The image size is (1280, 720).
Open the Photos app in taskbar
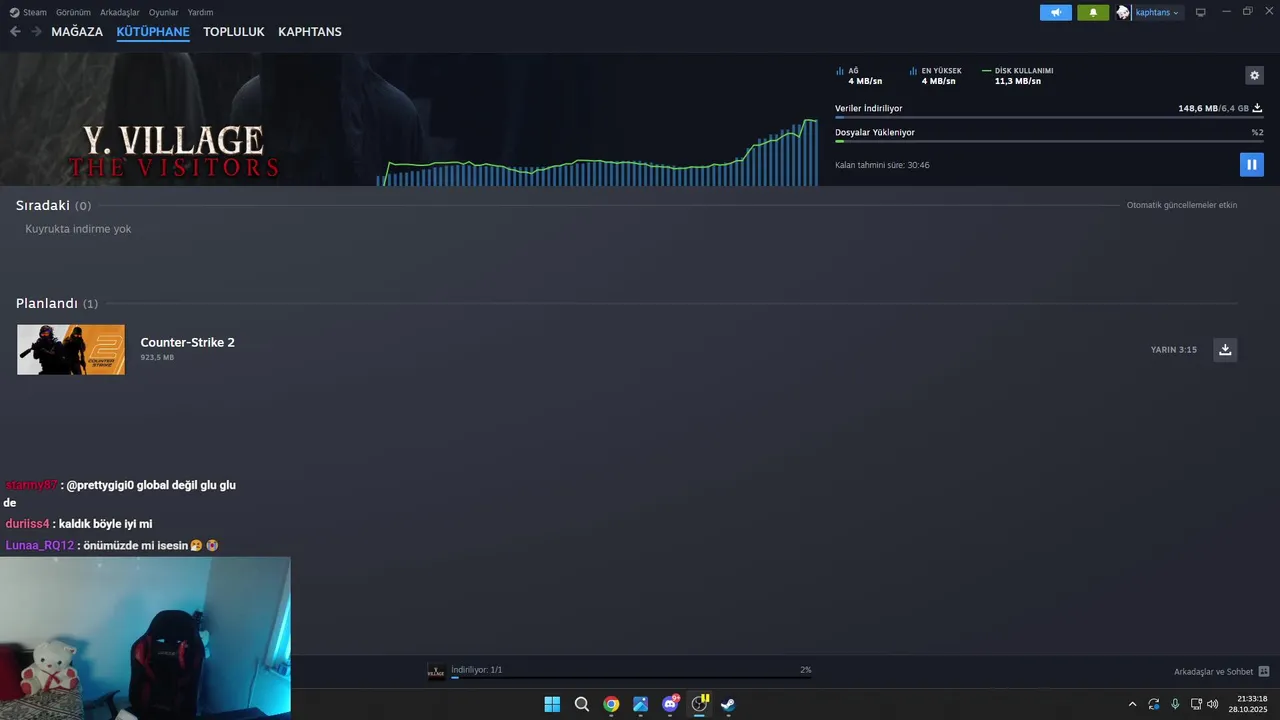(640, 704)
